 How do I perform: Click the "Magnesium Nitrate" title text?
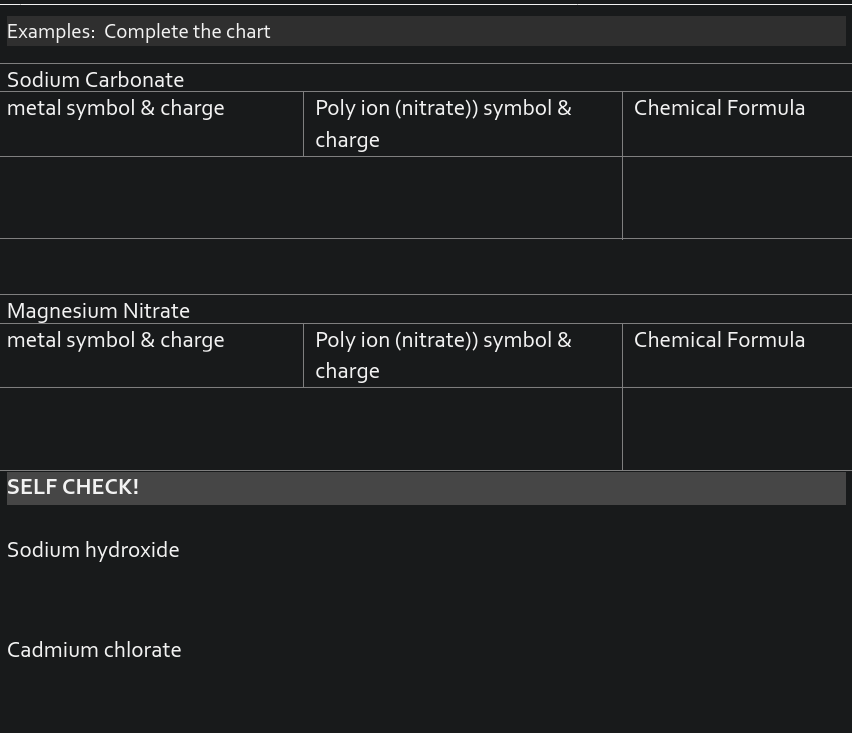pos(99,311)
